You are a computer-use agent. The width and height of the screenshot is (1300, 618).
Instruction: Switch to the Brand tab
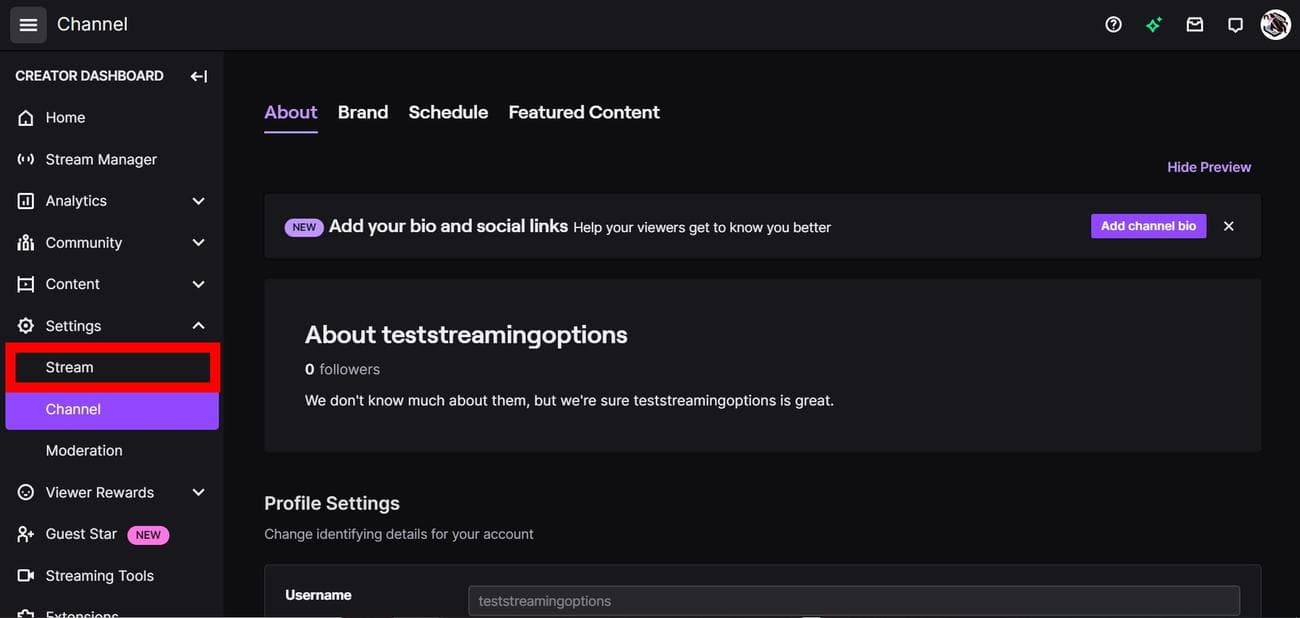(362, 112)
